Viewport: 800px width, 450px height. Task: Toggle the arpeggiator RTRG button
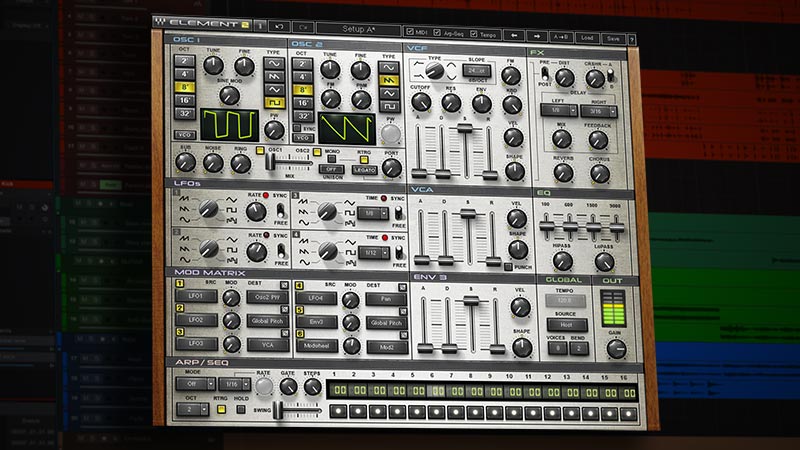(x=221, y=409)
